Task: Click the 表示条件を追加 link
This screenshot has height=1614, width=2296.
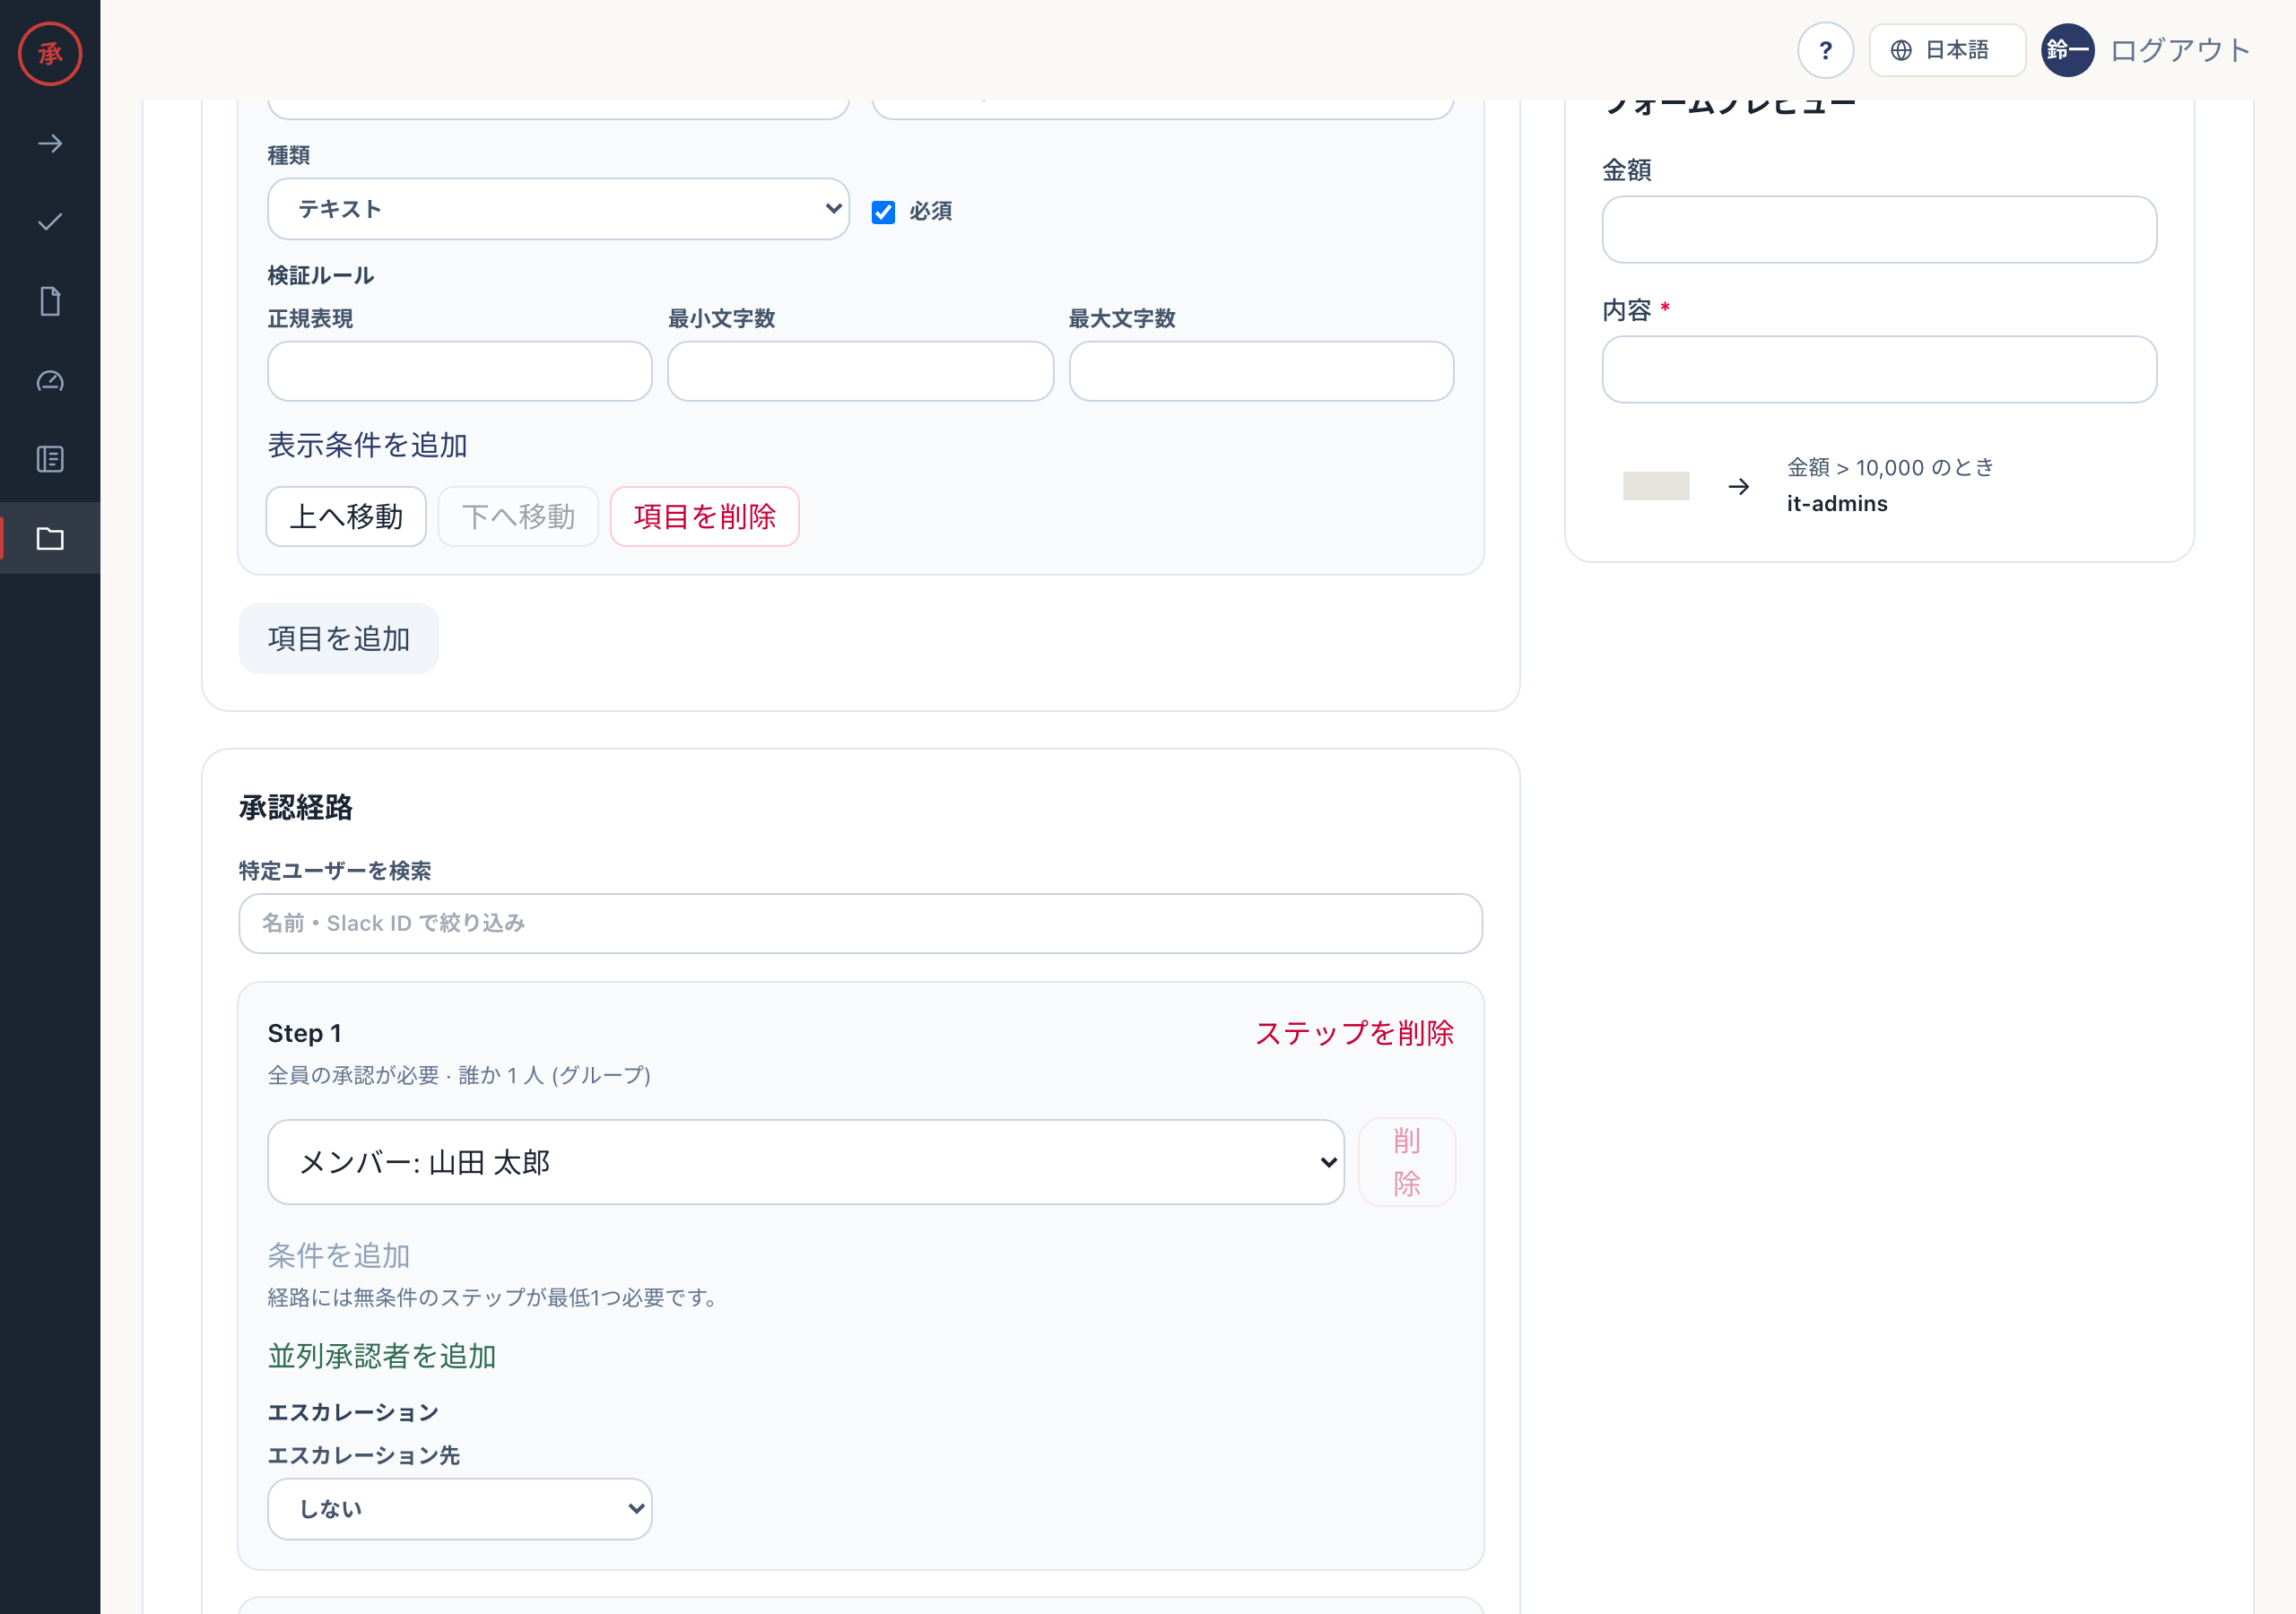Action: (367, 445)
